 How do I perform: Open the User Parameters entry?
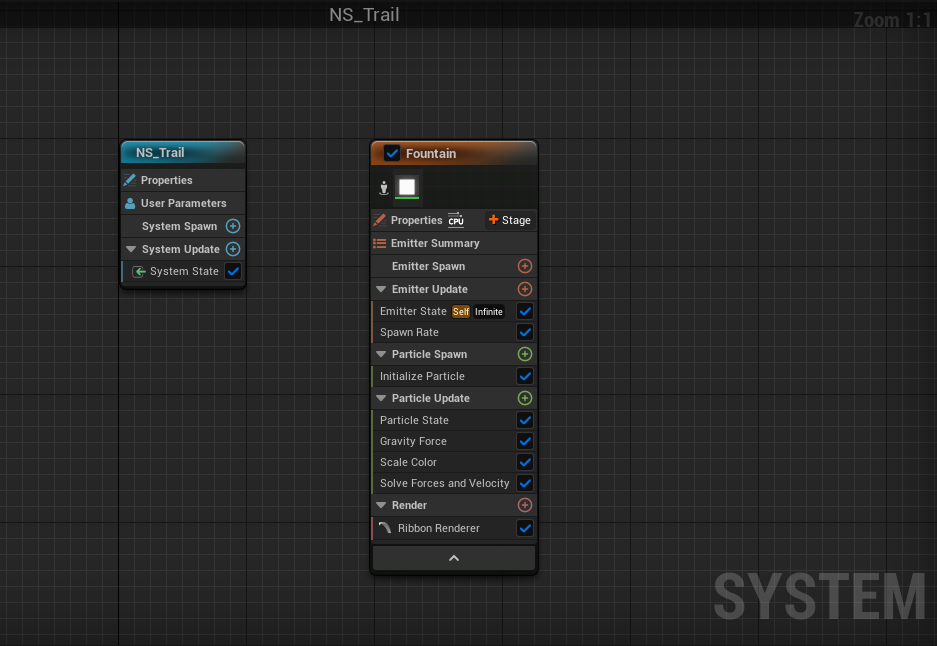click(x=183, y=203)
